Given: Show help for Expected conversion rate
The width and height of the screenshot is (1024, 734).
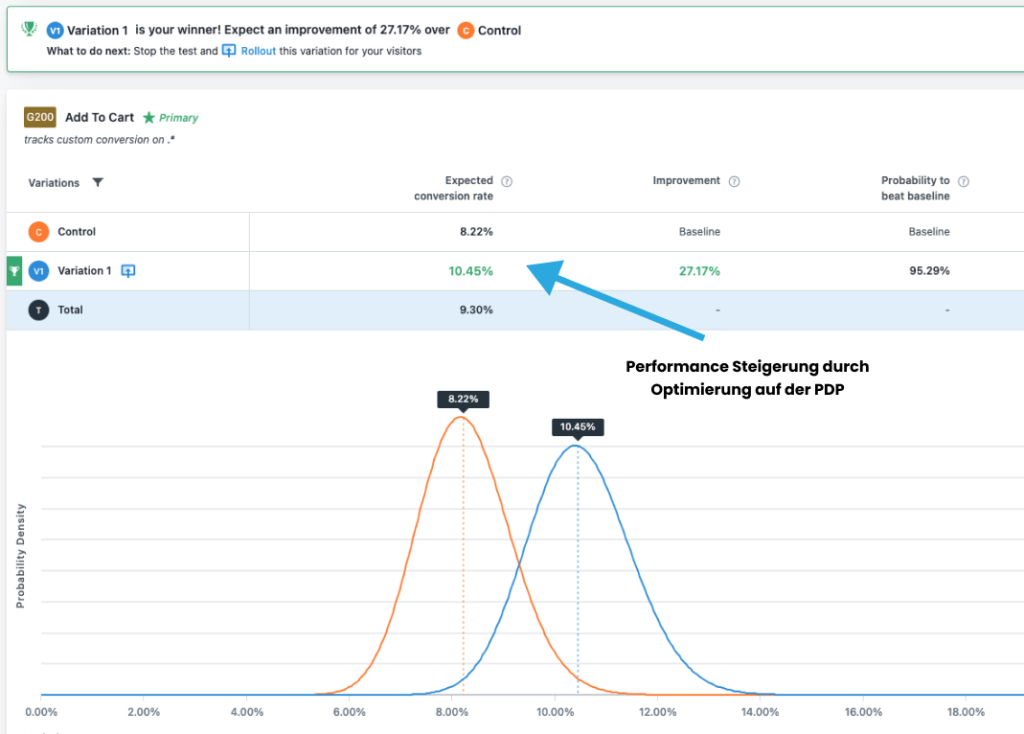Looking at the screenshot, I should pos(506,182).
